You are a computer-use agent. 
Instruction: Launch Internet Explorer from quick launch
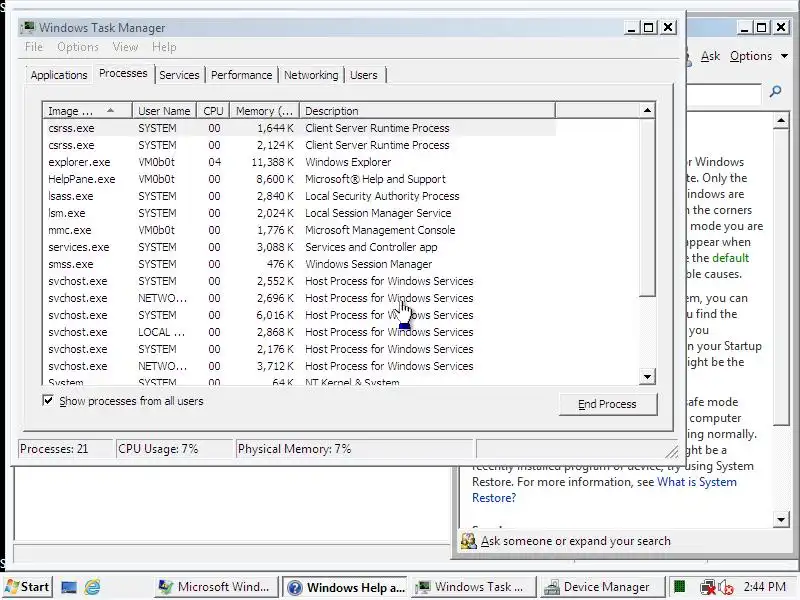92,587
